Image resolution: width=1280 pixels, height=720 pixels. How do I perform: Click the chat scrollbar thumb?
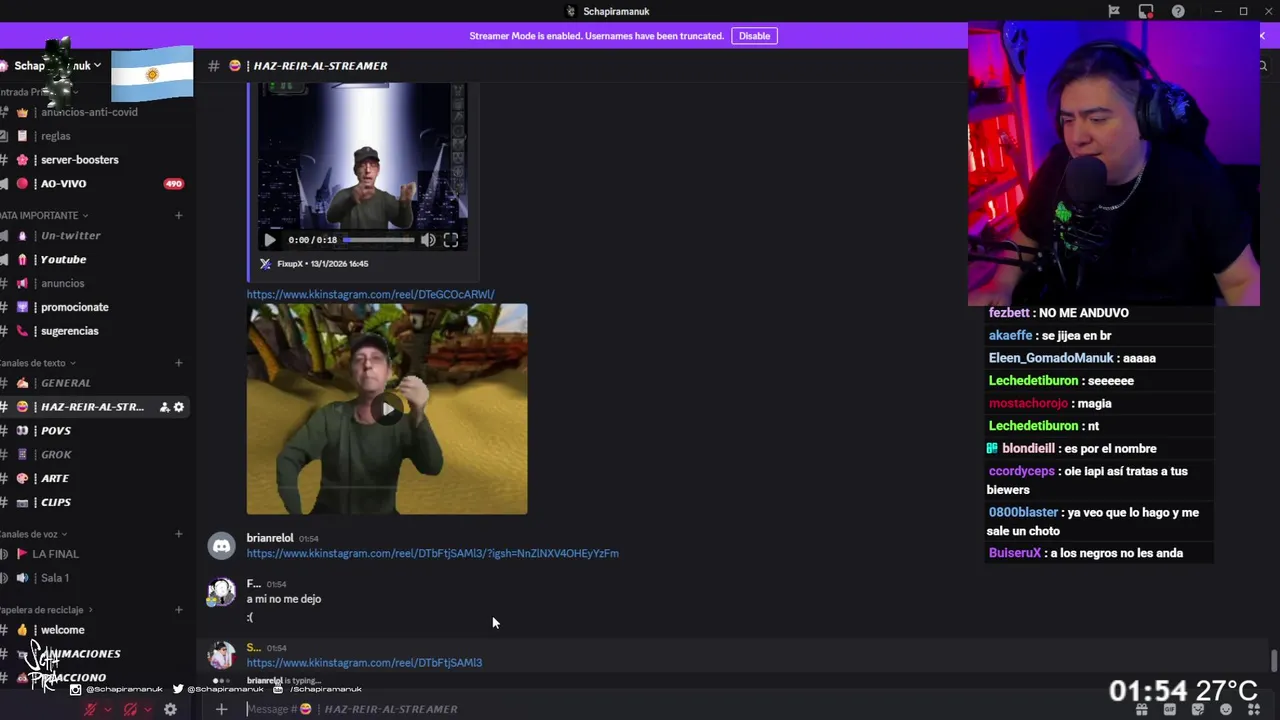point(1273,661)
